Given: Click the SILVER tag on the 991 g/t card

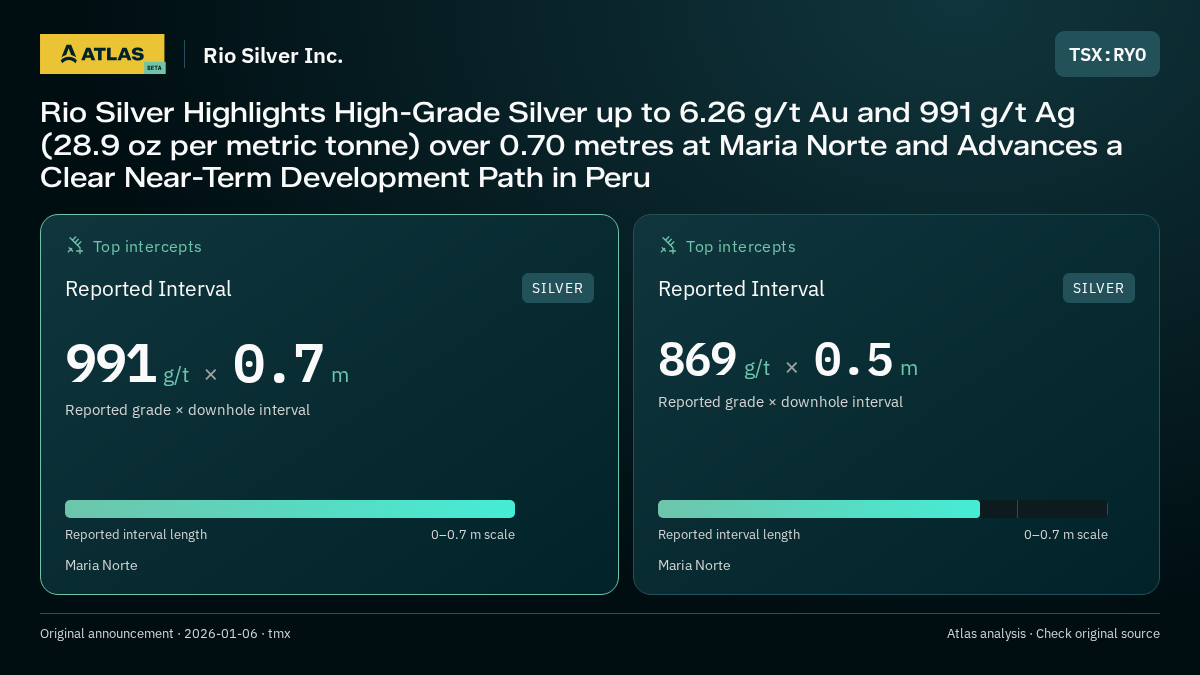Looking at the screenshot, I should (x=558, y=288).
